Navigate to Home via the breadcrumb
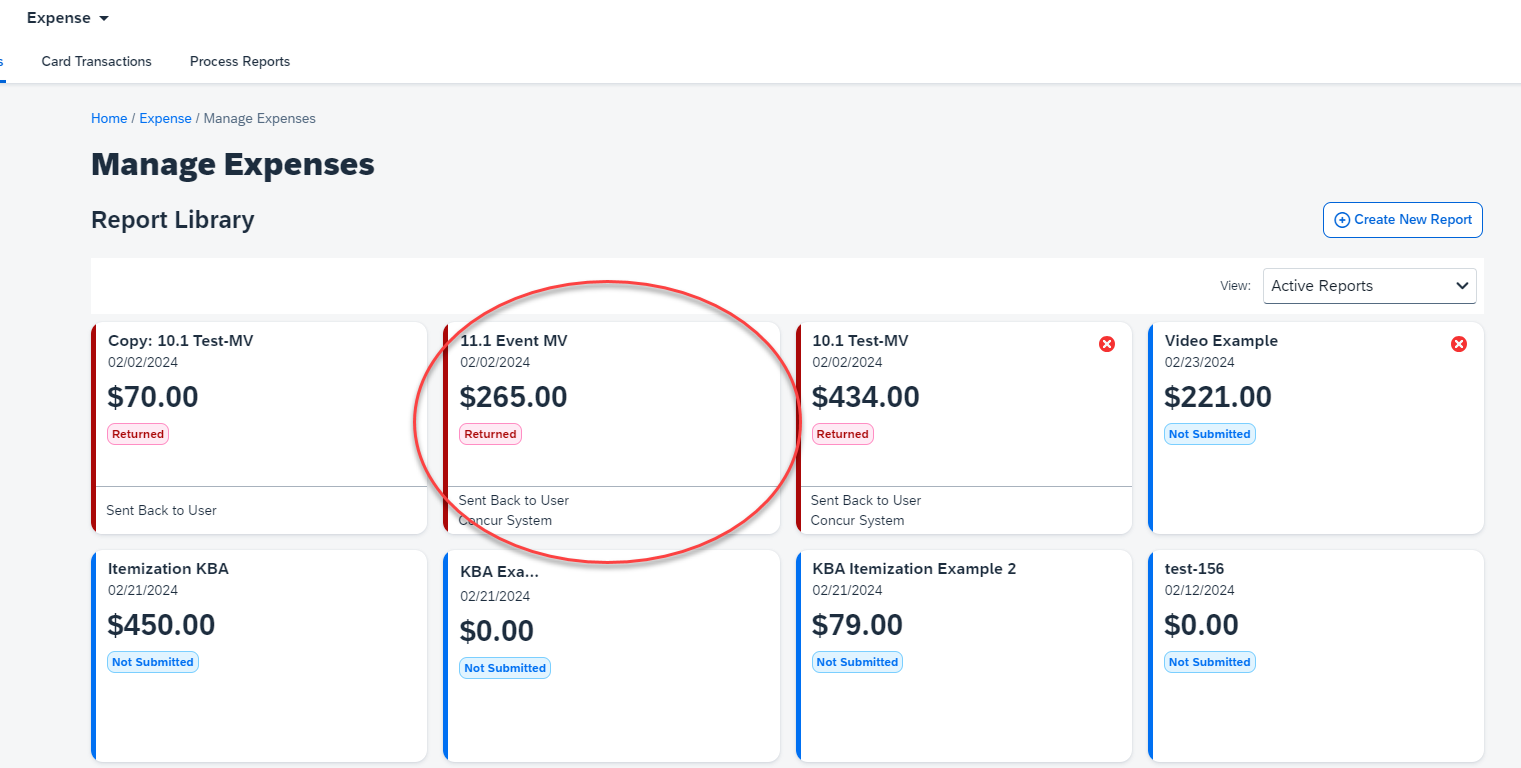Viewport: 1521px width, 768px height. tap(109, 118)
